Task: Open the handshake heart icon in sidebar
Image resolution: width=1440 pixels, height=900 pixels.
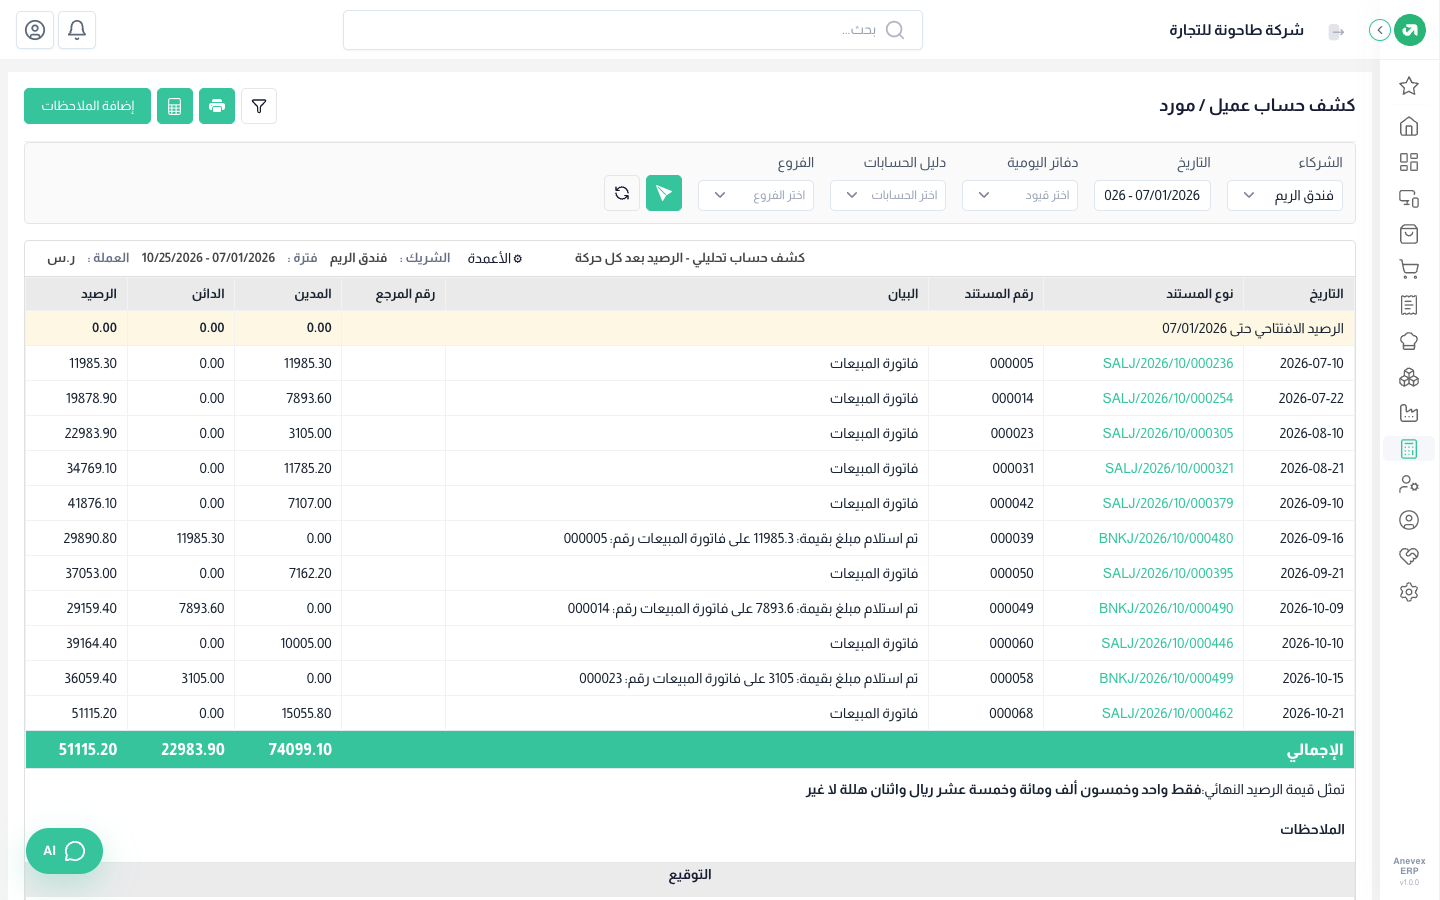Action: click(1409, 556)
